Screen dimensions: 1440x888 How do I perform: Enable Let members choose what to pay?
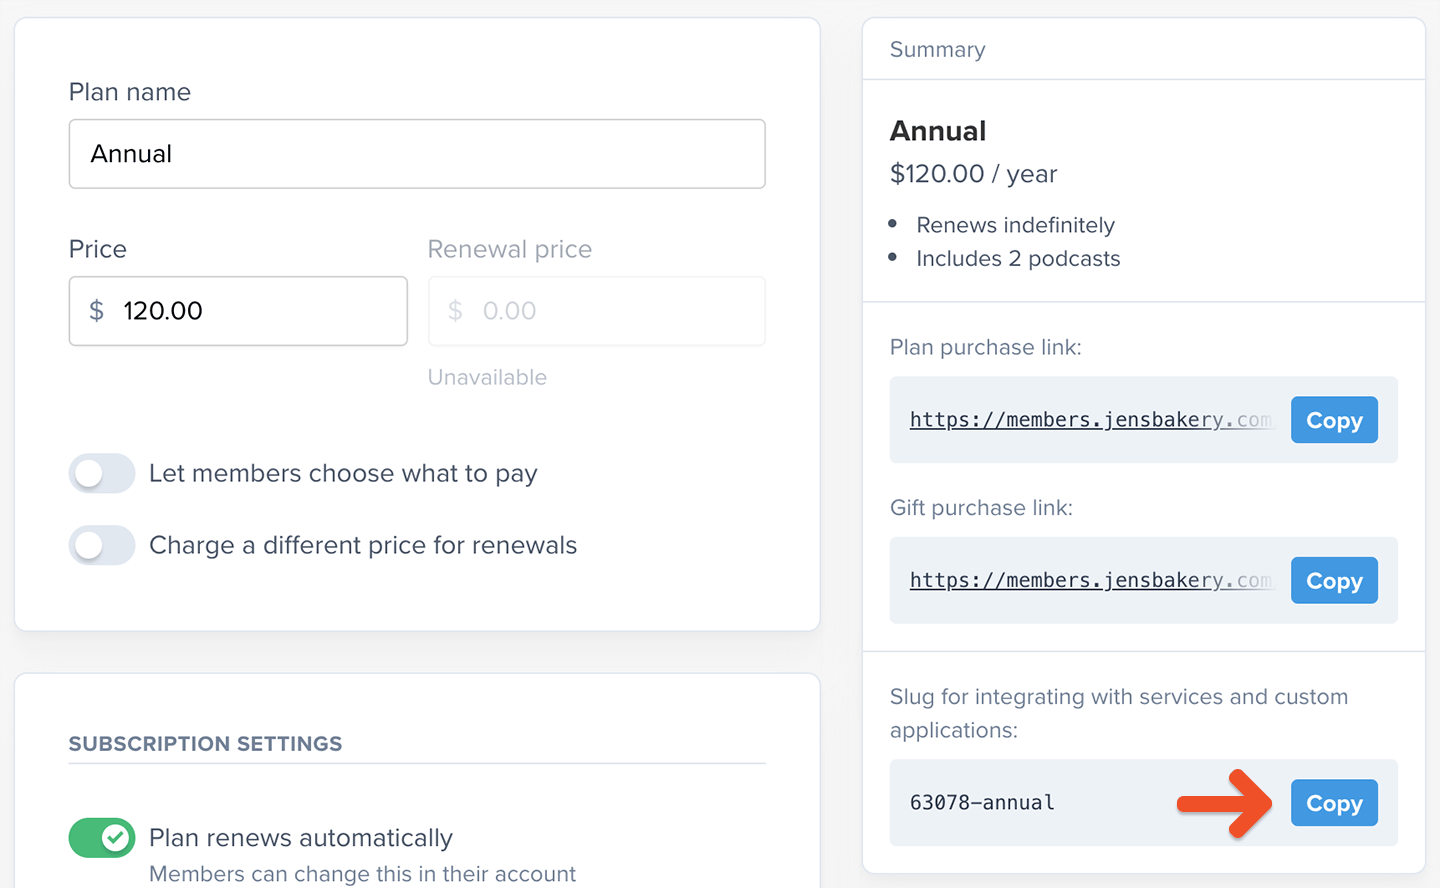[102, 473]
